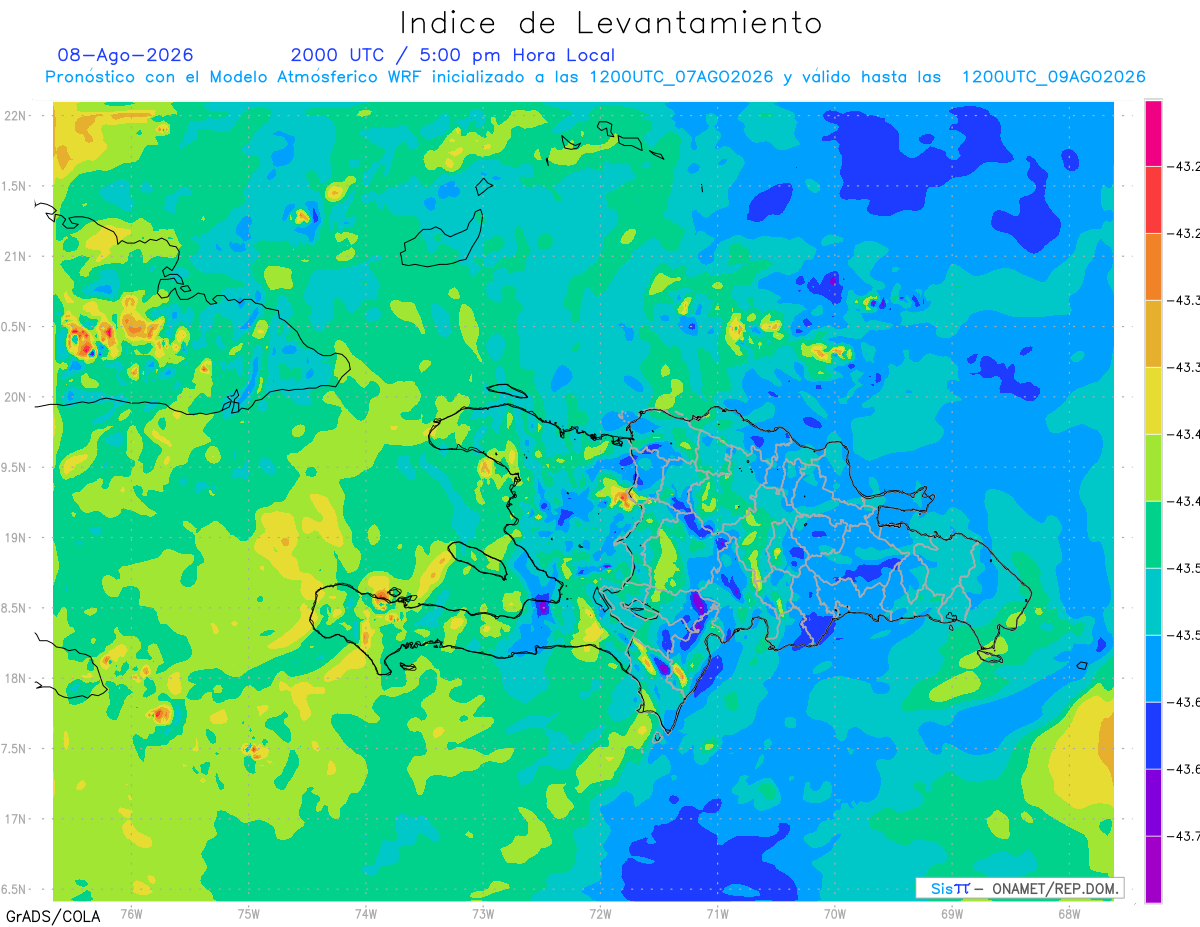Click the "70W" longitude axis label
Image resolution: width=1200 pixels, height=927 pixels.
pos(835,912)
